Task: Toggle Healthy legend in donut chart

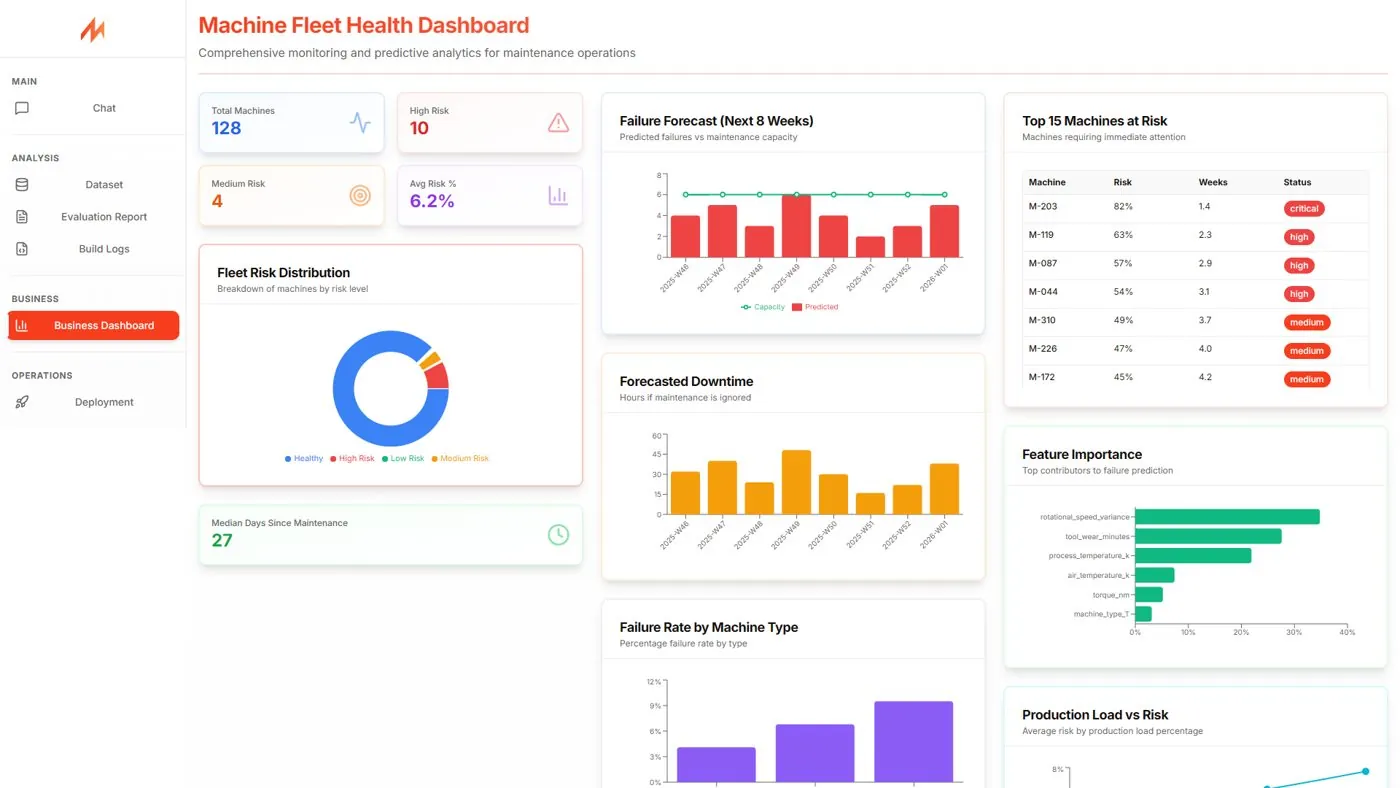Action: 304,459
